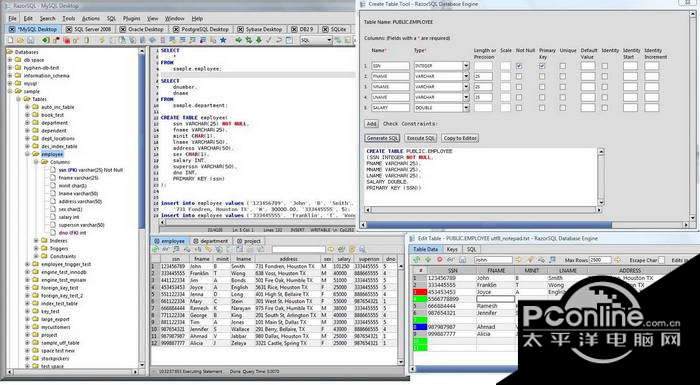The height and width of the screenshot is (385, 700).
Task: Close the SQLite tab with its X
Action: [325, 29]
